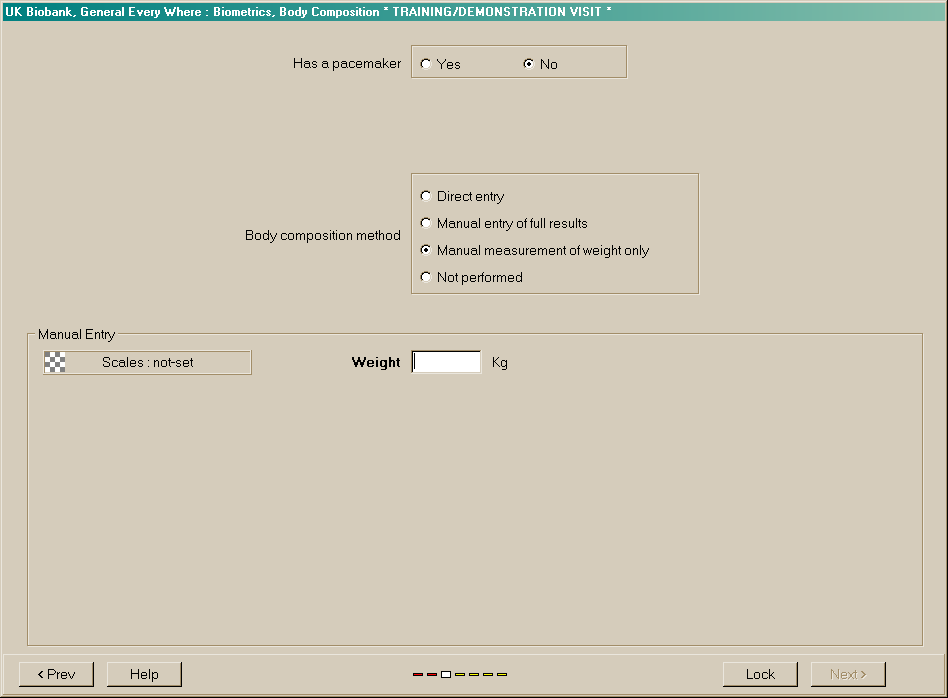The width and height of the screenshot is (948, 698).
Task: Choose Direct entry body composition method
Action: tap(427, 196)
